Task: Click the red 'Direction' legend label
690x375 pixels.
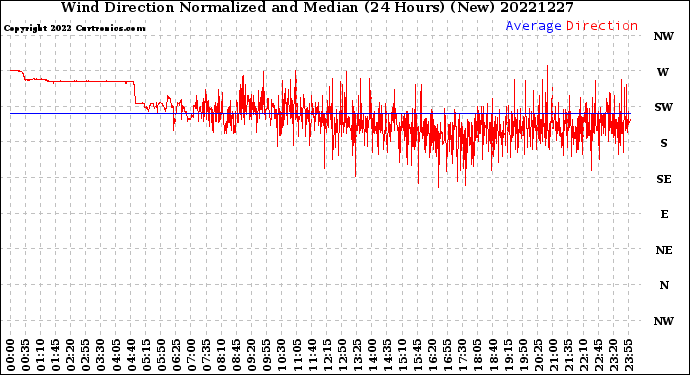Action: click(602, 26)
